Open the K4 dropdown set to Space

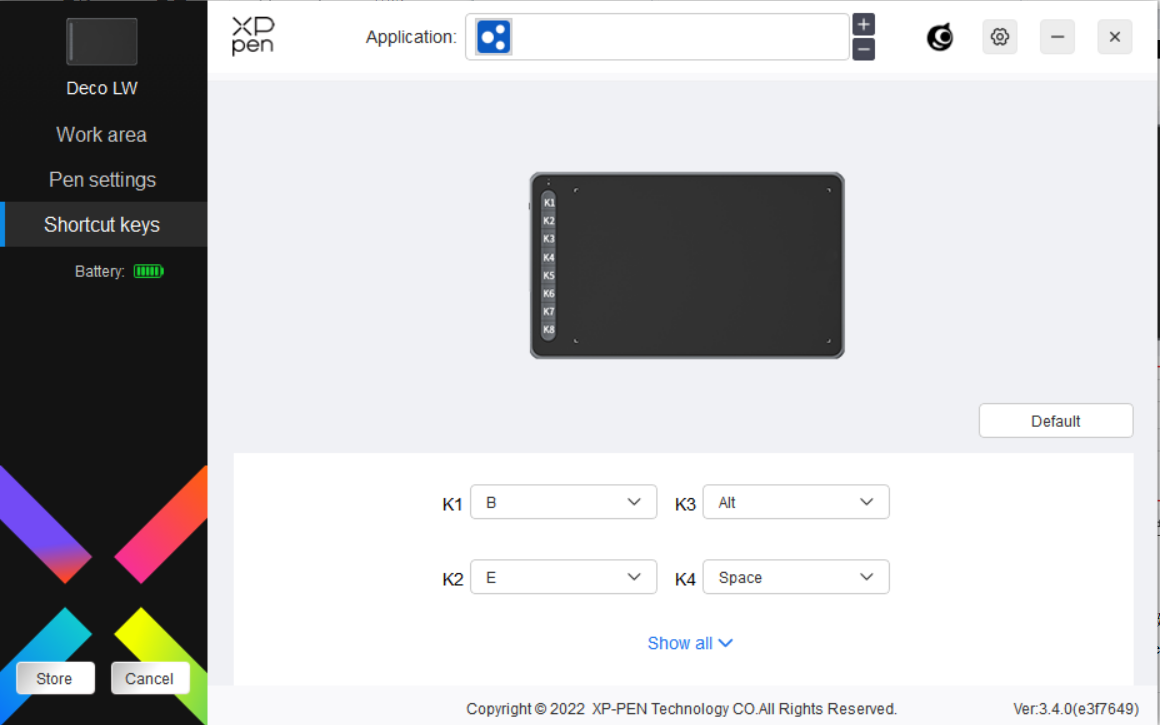point(795,577)
